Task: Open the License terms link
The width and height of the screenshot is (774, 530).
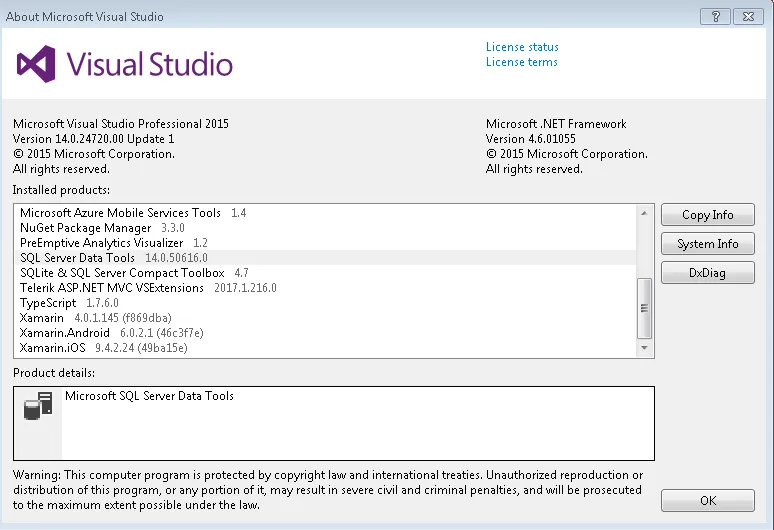Action: click(x=521, y=62)
